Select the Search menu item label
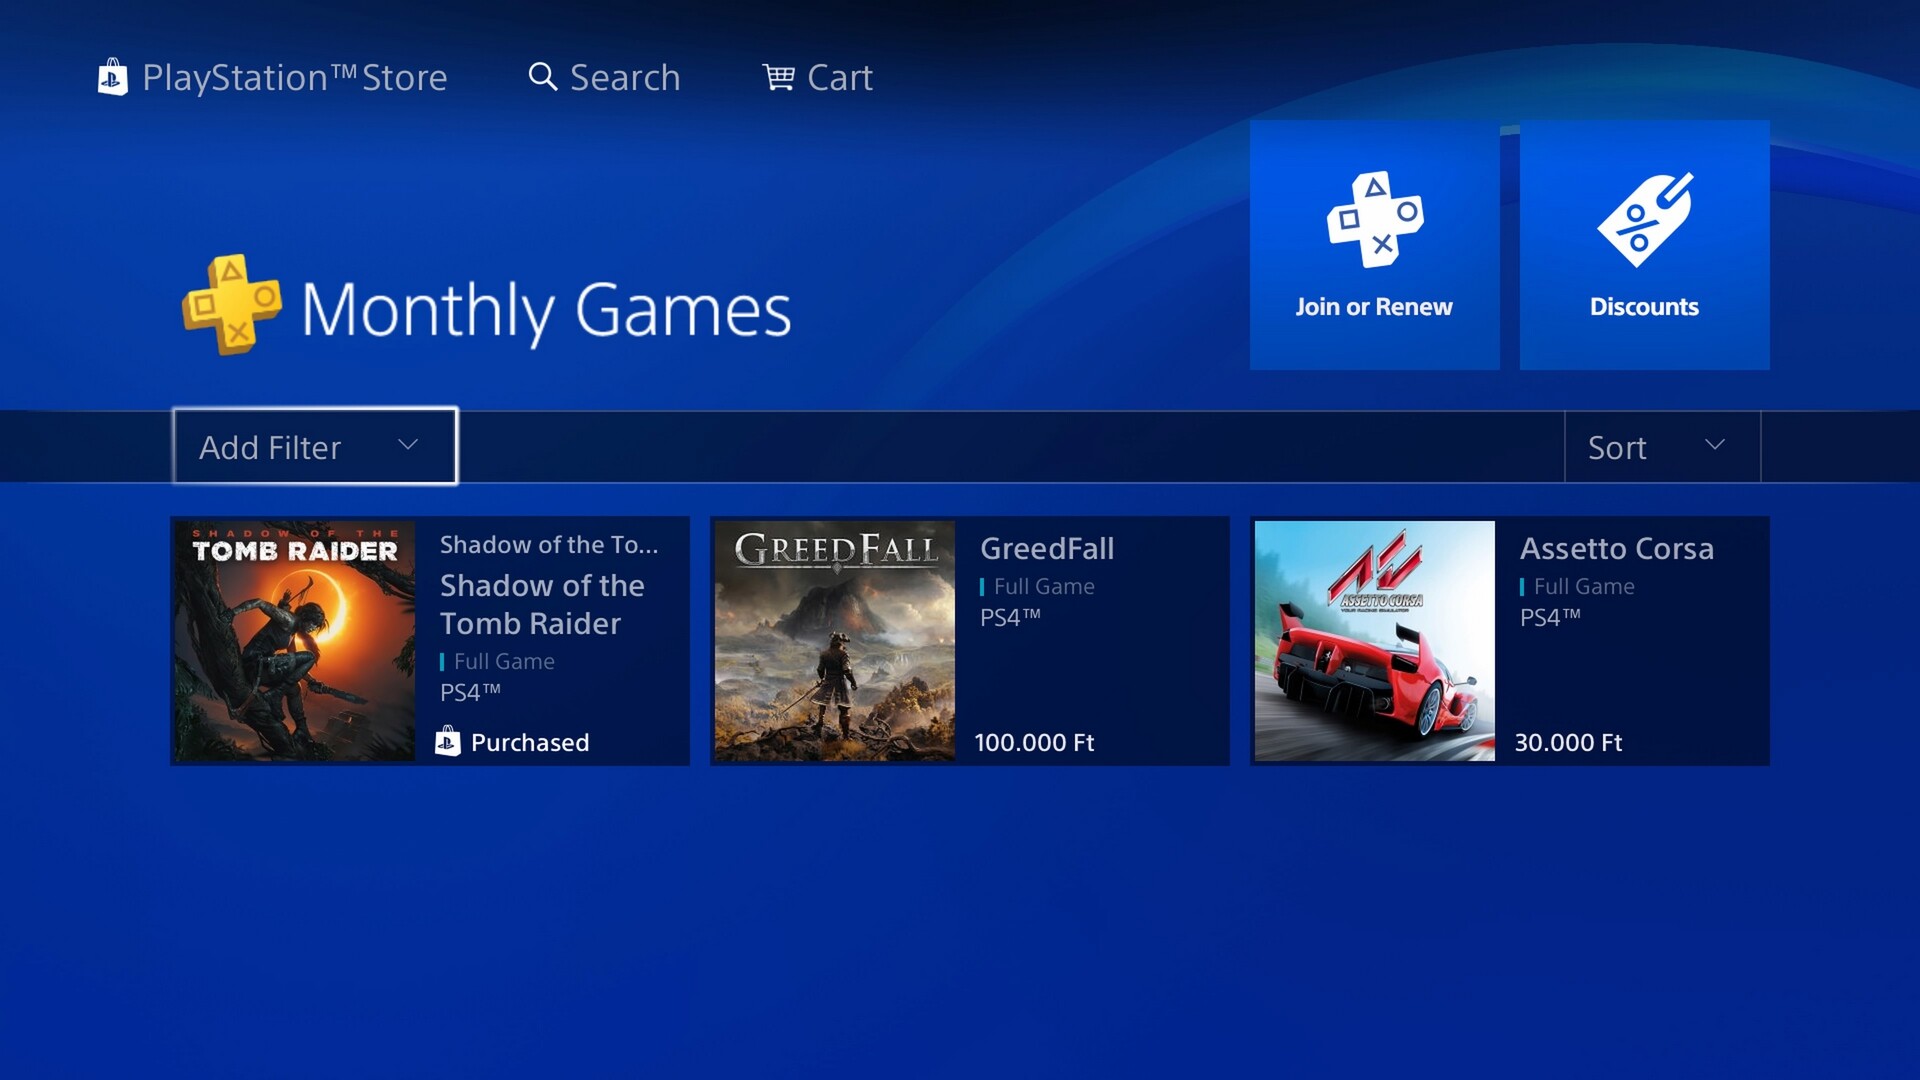Image resolution: width=1920 pixels, height=1080 pixels. (x=625, y=77)
